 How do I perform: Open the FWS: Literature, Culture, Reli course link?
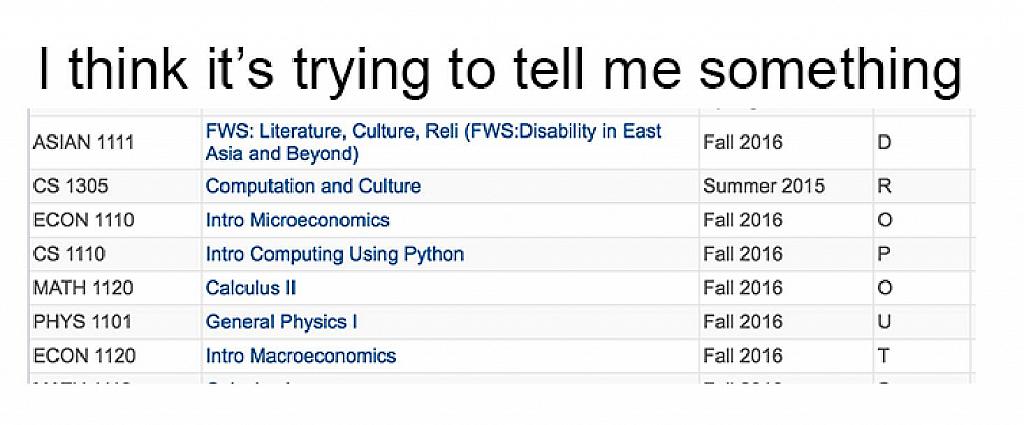click(x=433, y=143)
